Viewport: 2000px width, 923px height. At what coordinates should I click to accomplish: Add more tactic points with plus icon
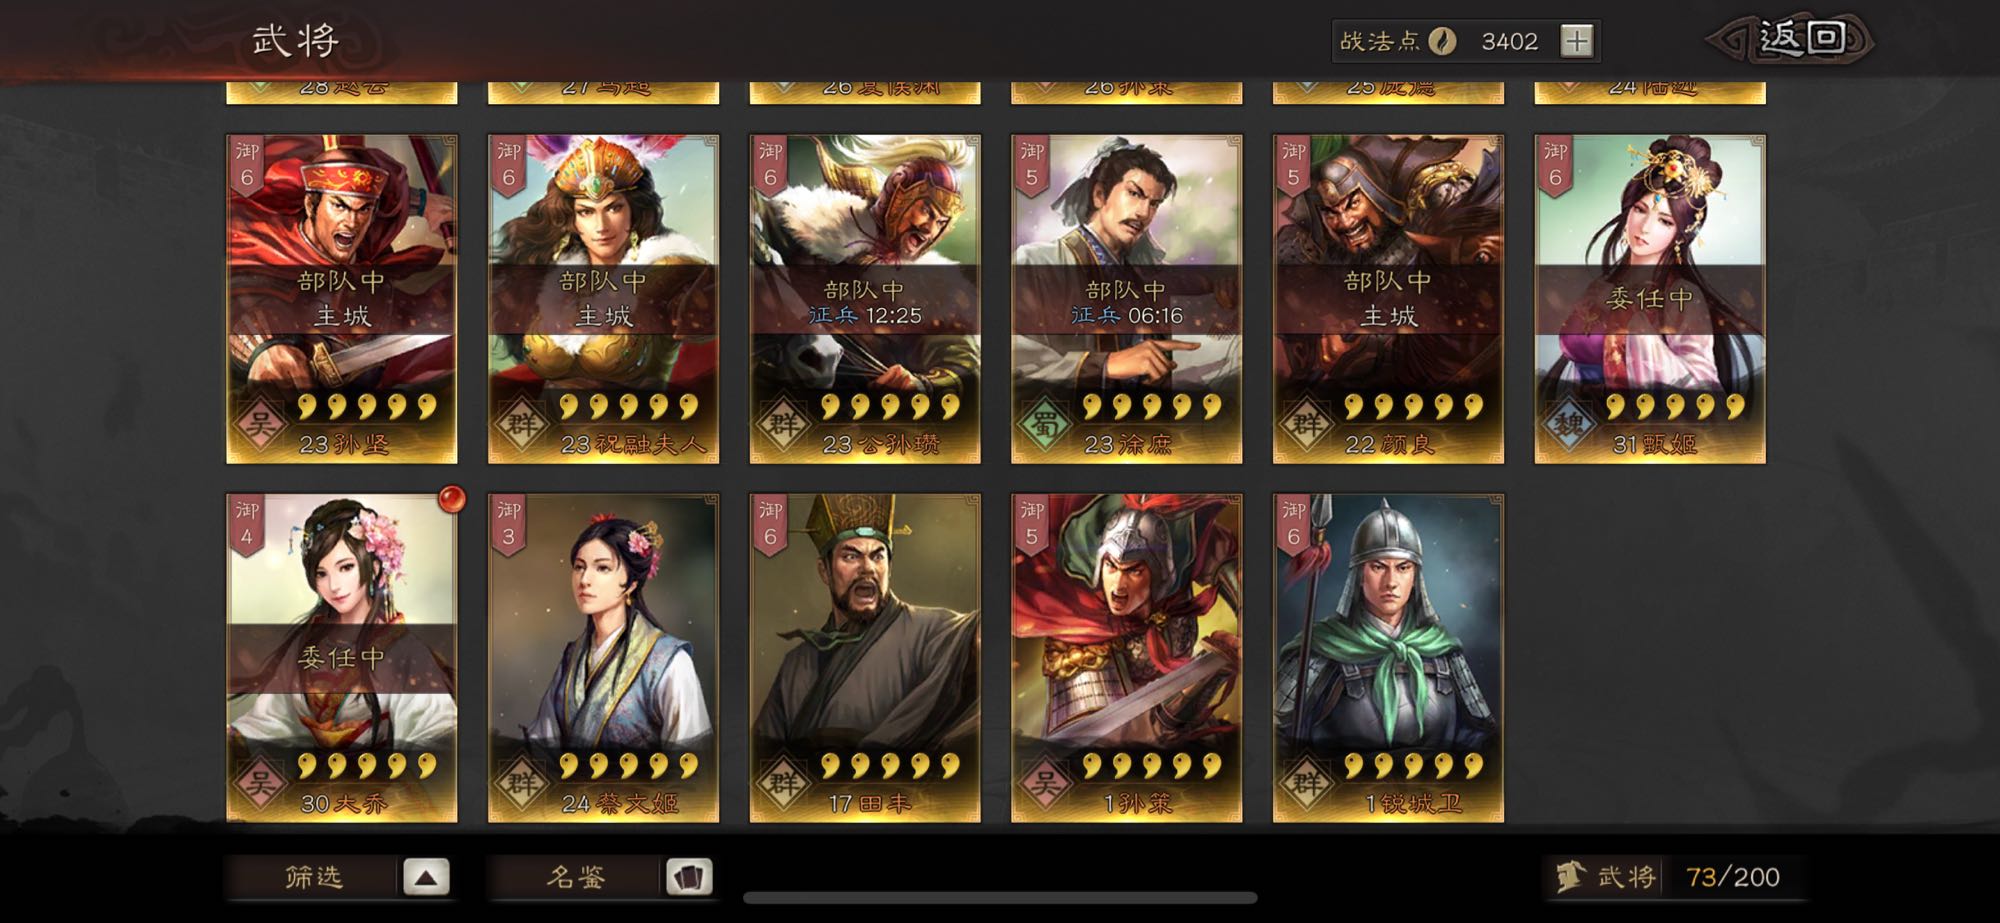(x=1577, y=41)
